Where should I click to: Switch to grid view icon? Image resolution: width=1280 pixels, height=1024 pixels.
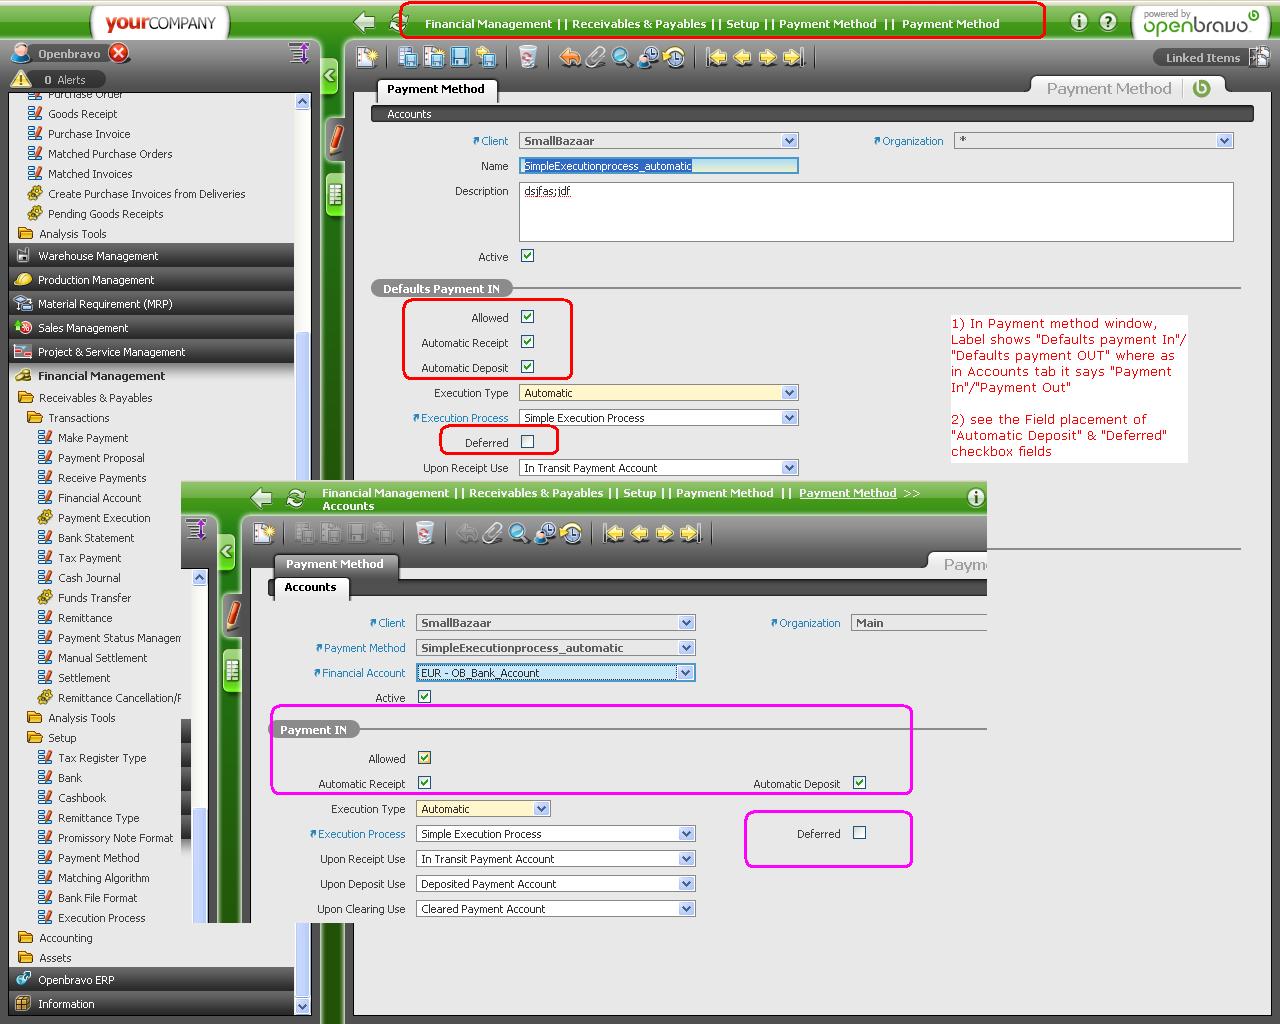pos(336,194)
